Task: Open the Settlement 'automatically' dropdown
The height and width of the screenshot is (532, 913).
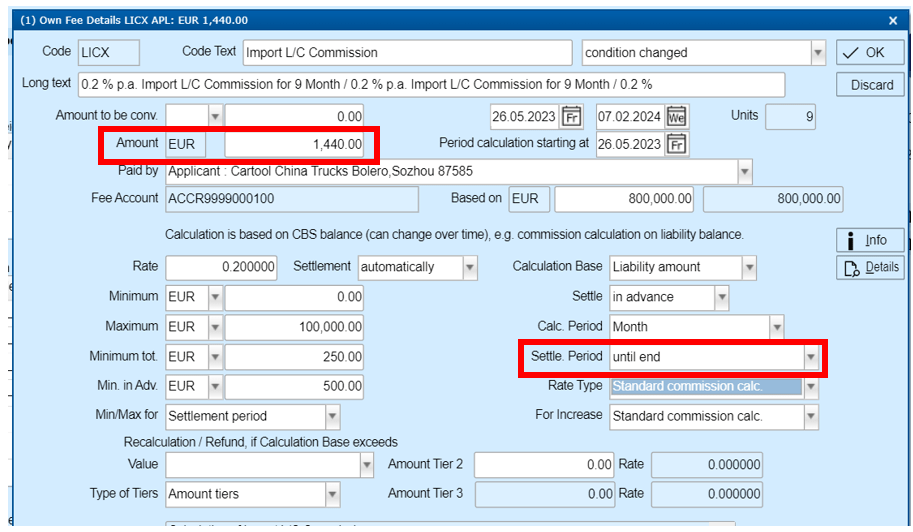Action: coord(470,268)
